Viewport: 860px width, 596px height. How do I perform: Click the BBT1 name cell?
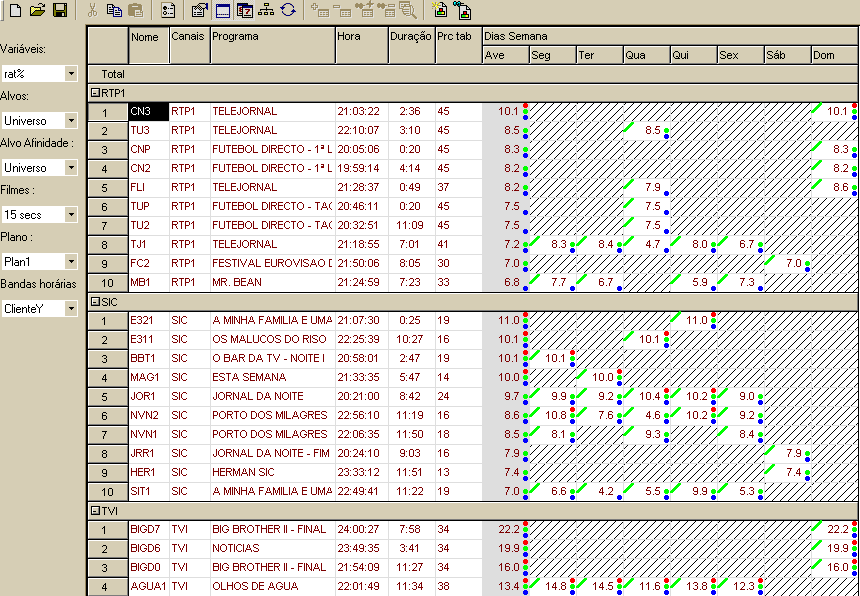[149, 359]
